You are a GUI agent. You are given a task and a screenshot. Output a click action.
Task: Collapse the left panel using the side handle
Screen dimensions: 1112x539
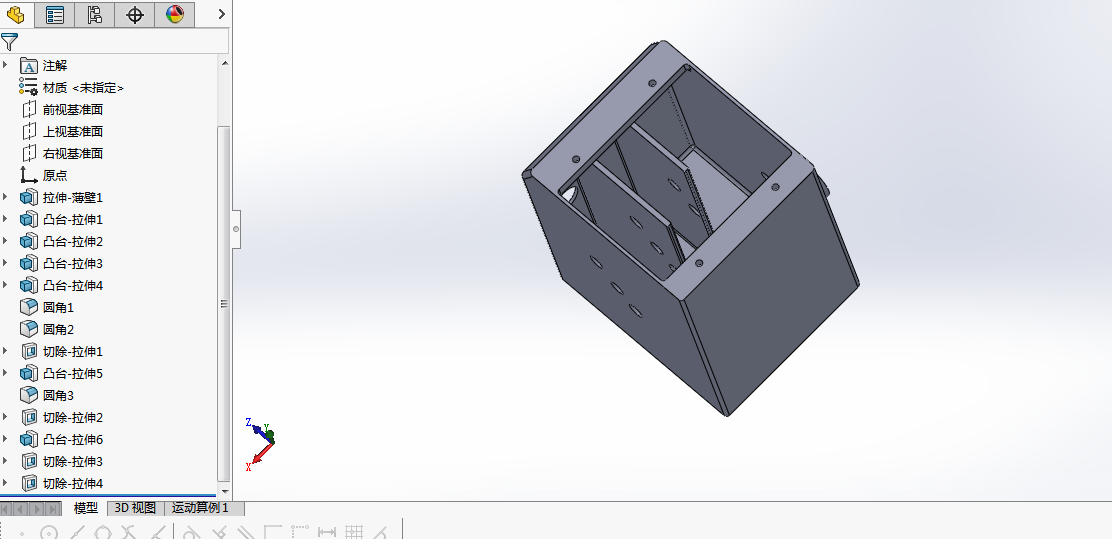pyautogui.click(x=237, y=229)
